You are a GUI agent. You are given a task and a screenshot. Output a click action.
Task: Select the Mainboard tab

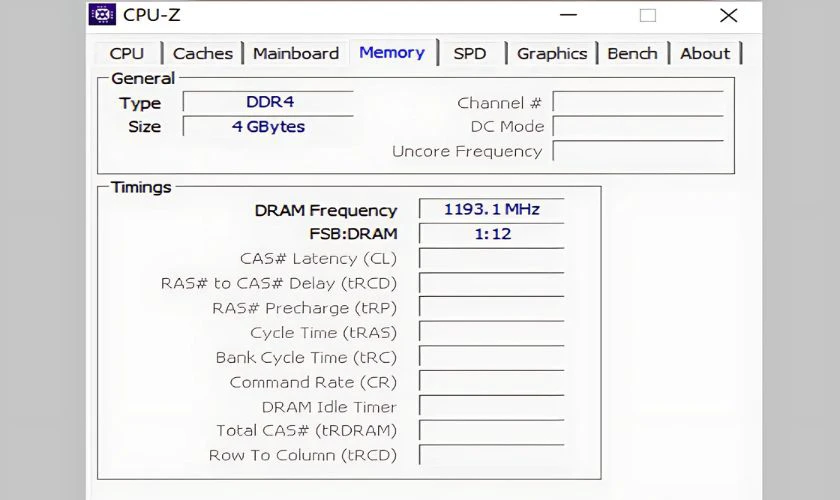tap(296, 54)
